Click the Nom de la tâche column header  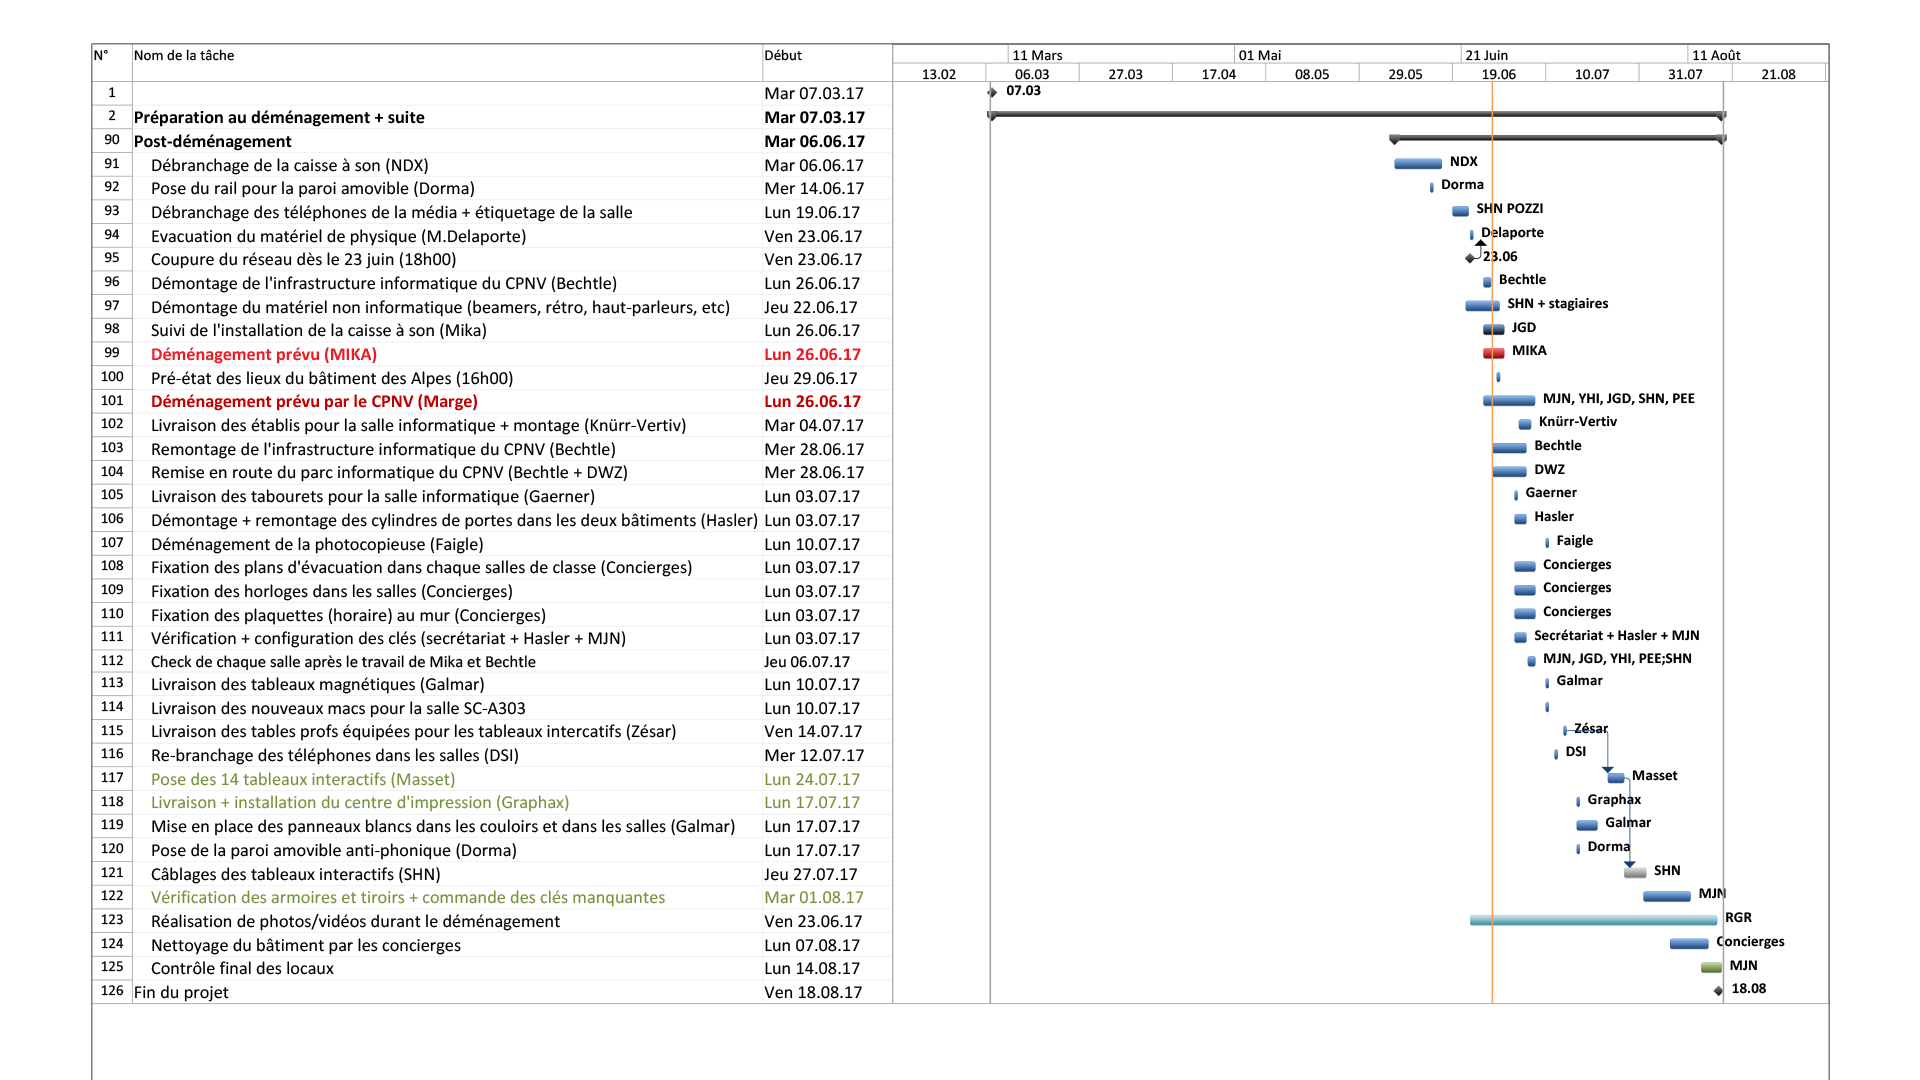[184, 55]
